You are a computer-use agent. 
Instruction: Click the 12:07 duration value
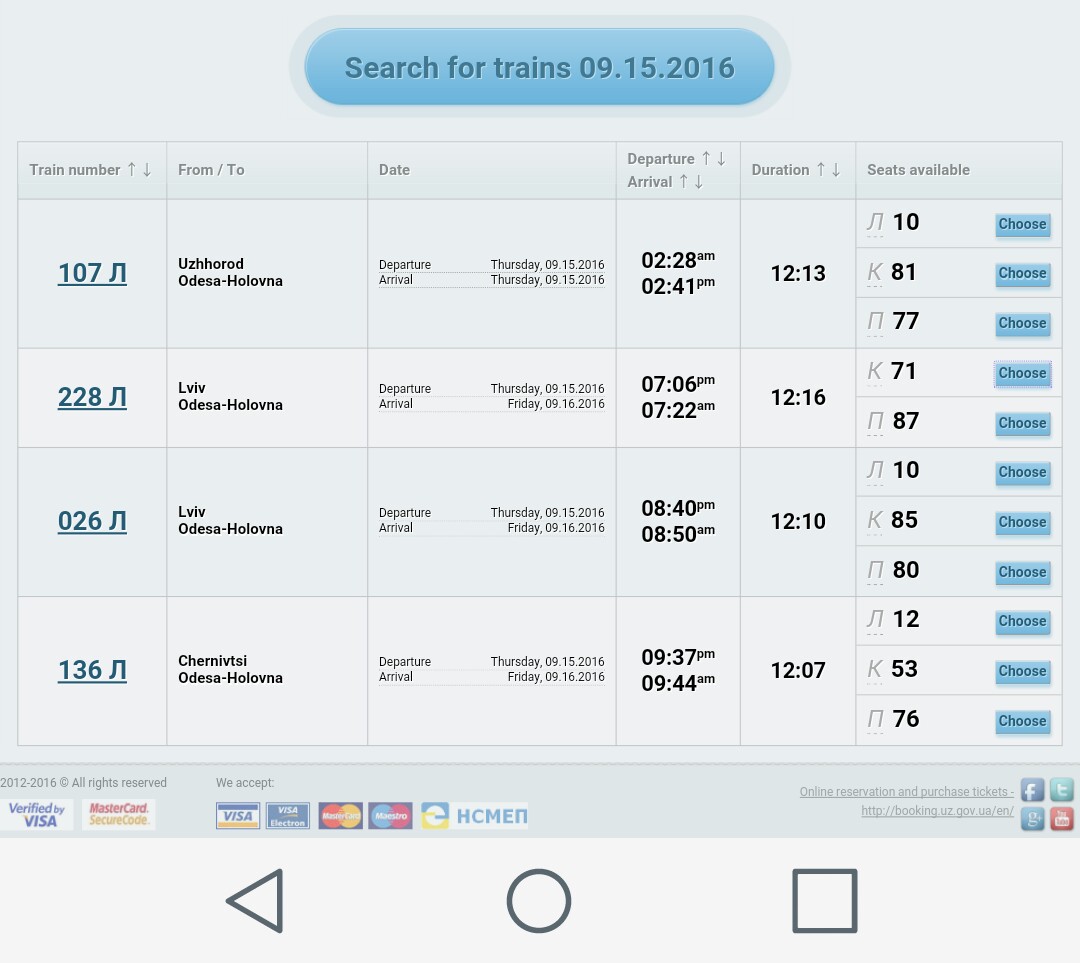pos(798,670)
